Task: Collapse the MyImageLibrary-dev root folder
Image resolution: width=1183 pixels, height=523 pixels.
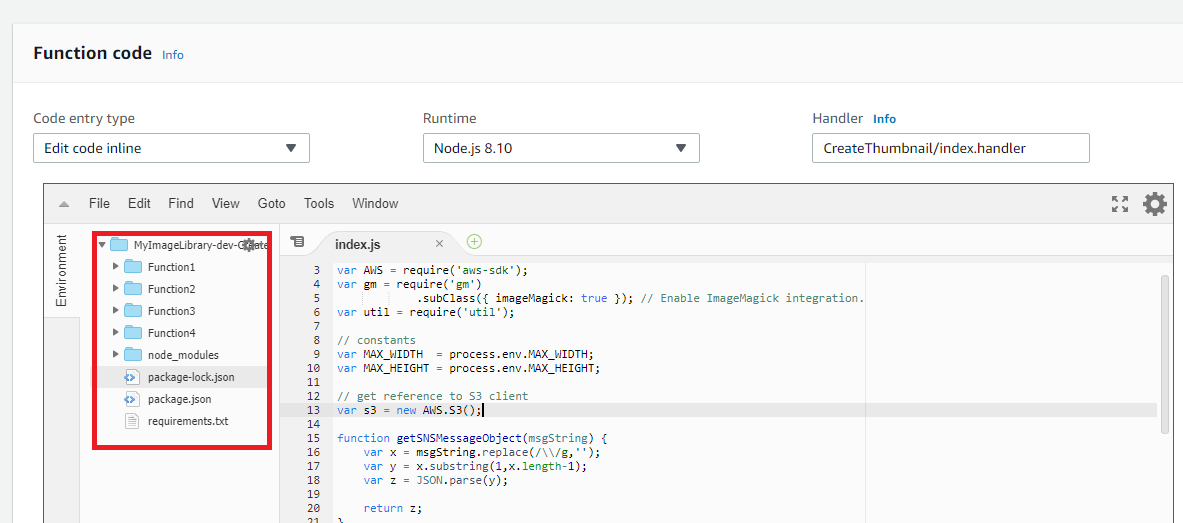Action: click(102, 245)
